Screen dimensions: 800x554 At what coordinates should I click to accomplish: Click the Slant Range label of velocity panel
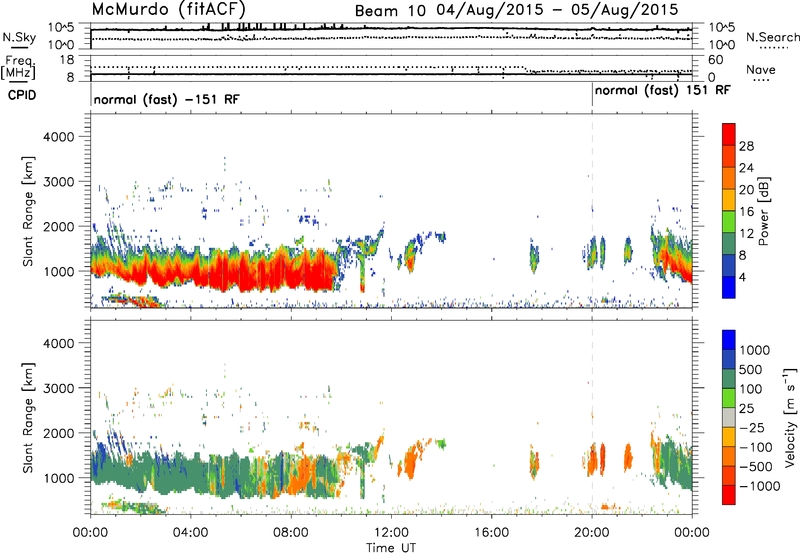(x=28, y=418)
